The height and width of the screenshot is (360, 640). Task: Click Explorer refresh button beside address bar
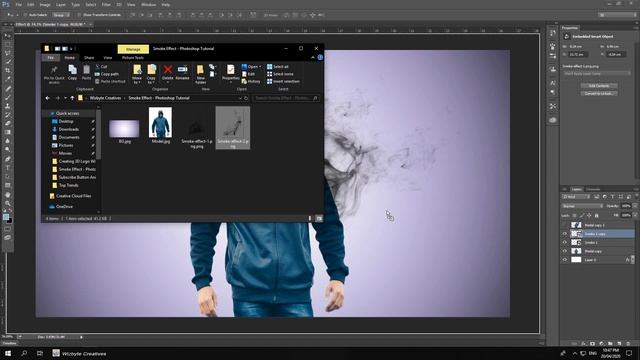246,98
